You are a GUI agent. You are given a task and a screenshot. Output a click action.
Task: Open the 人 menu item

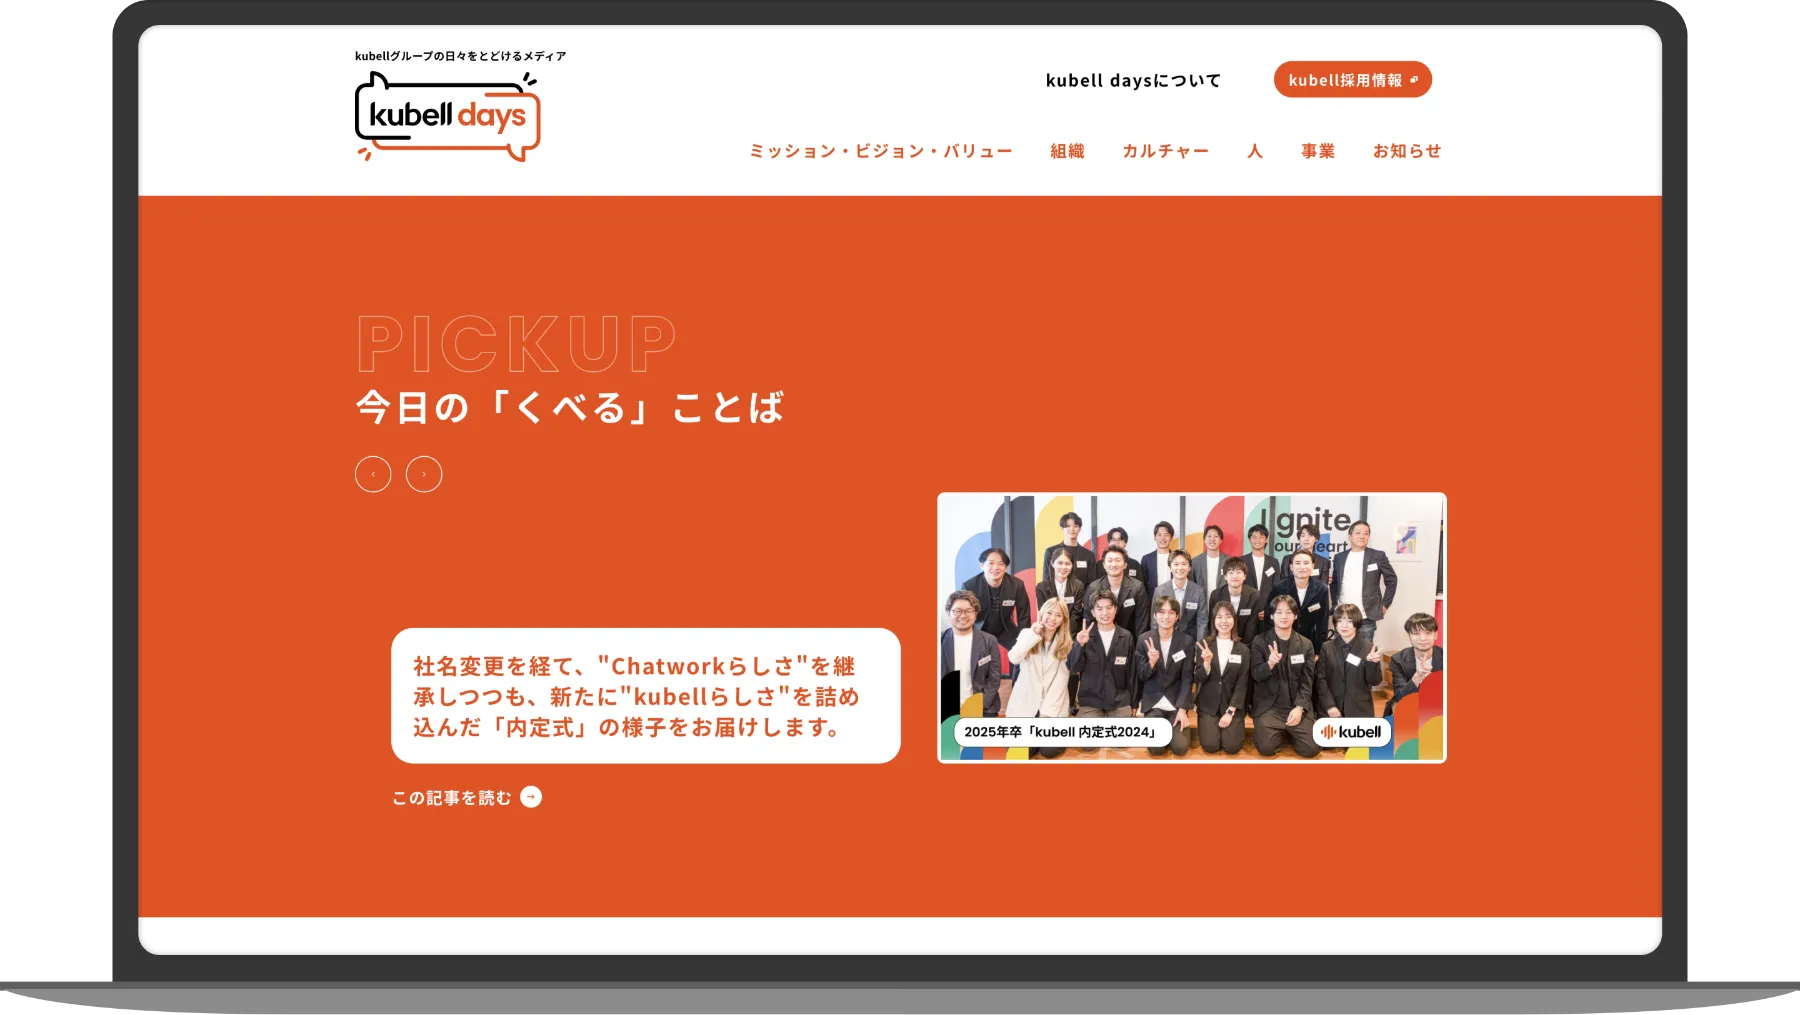tap(1255, 151)
